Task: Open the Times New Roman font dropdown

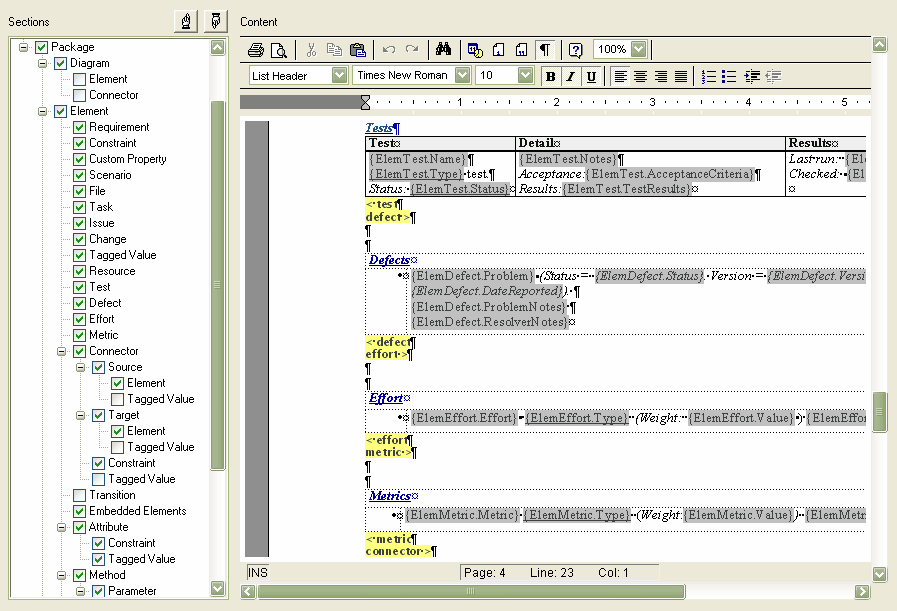Action: pos(462,76)
